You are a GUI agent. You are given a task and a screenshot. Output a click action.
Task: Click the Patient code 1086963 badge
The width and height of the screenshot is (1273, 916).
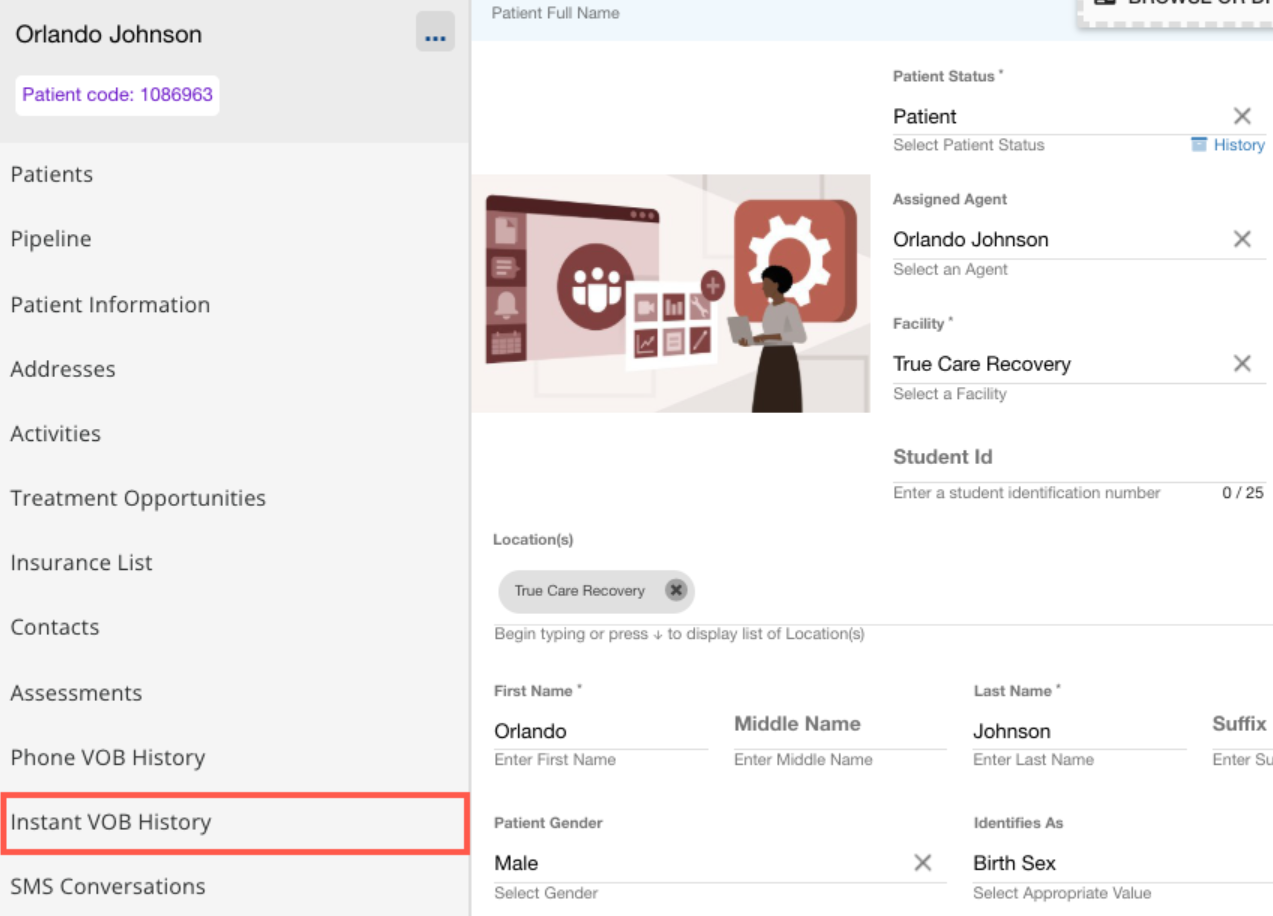click(x=118, y=95)
